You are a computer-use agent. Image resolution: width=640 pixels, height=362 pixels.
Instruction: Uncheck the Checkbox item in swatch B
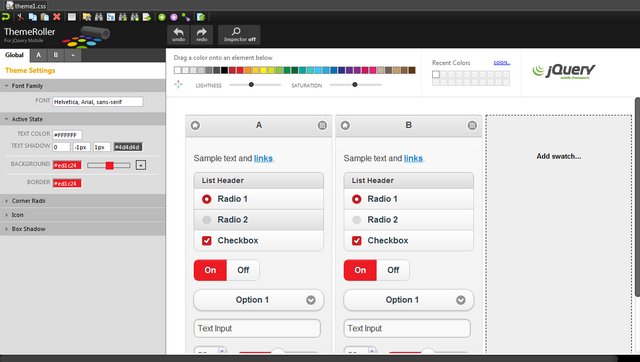[409, 240]
